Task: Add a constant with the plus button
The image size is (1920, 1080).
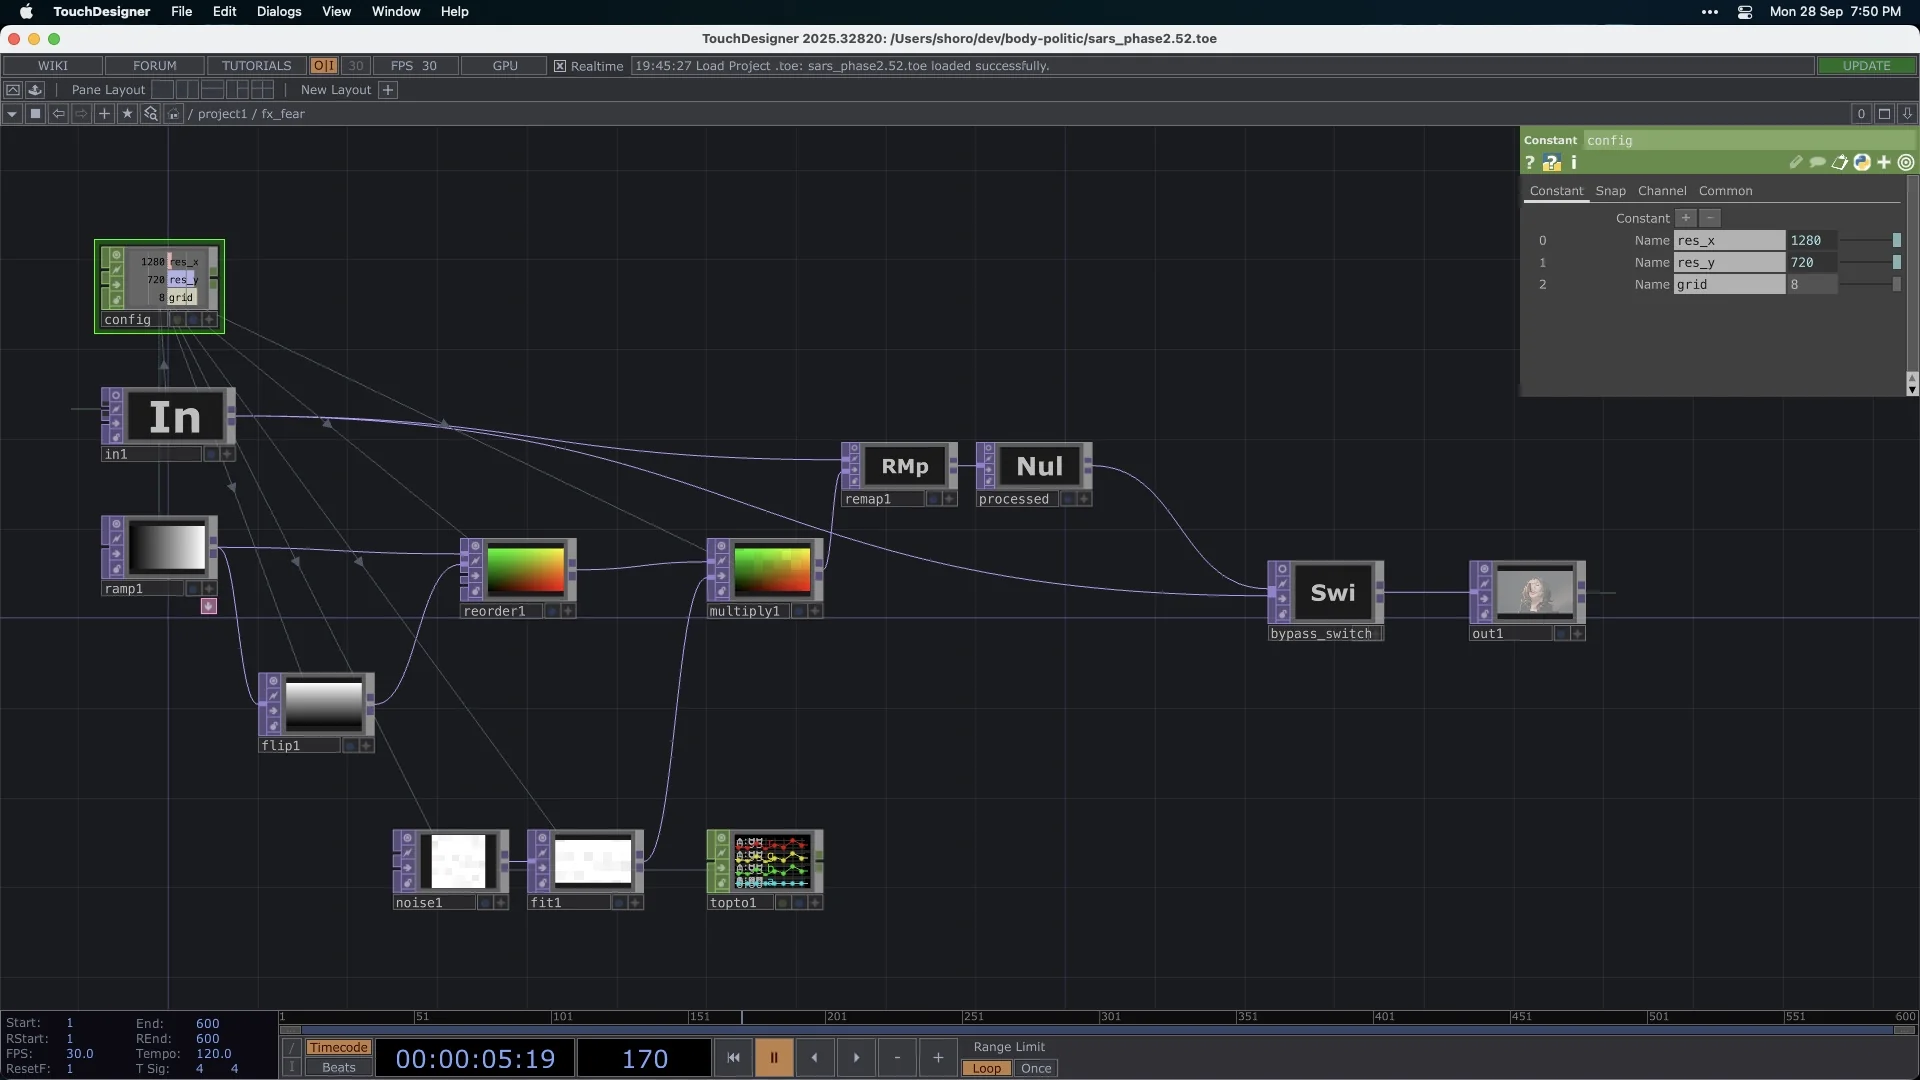Action: pyautogui.click(x=1686, y=218)
